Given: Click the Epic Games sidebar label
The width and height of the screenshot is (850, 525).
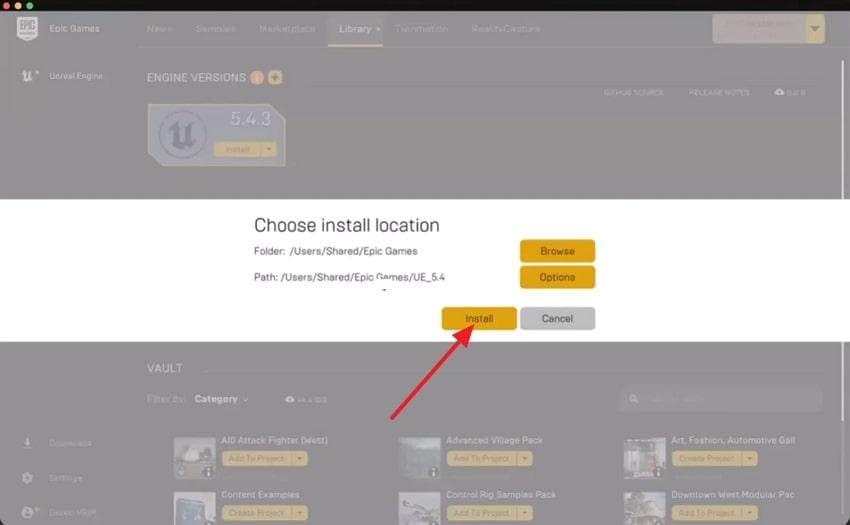Looking at the screenshot, I should [x=74, y=28].
